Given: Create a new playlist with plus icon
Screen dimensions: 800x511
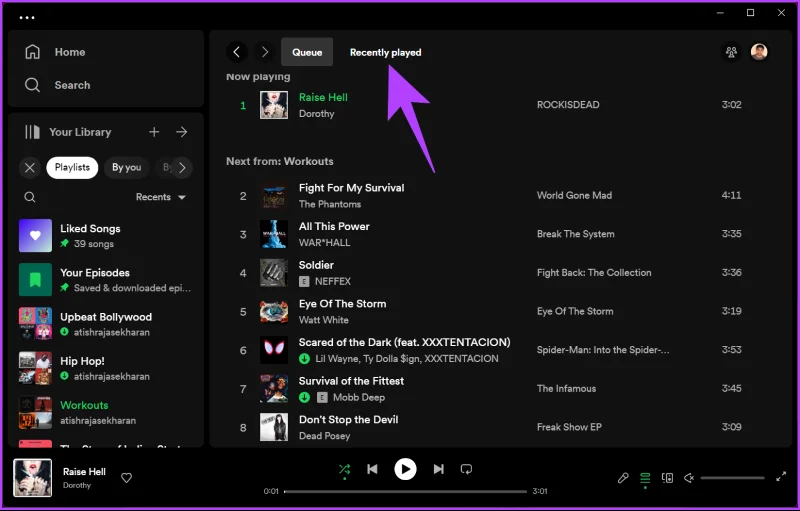Looking at the screenshot, I should click(154, 132).
